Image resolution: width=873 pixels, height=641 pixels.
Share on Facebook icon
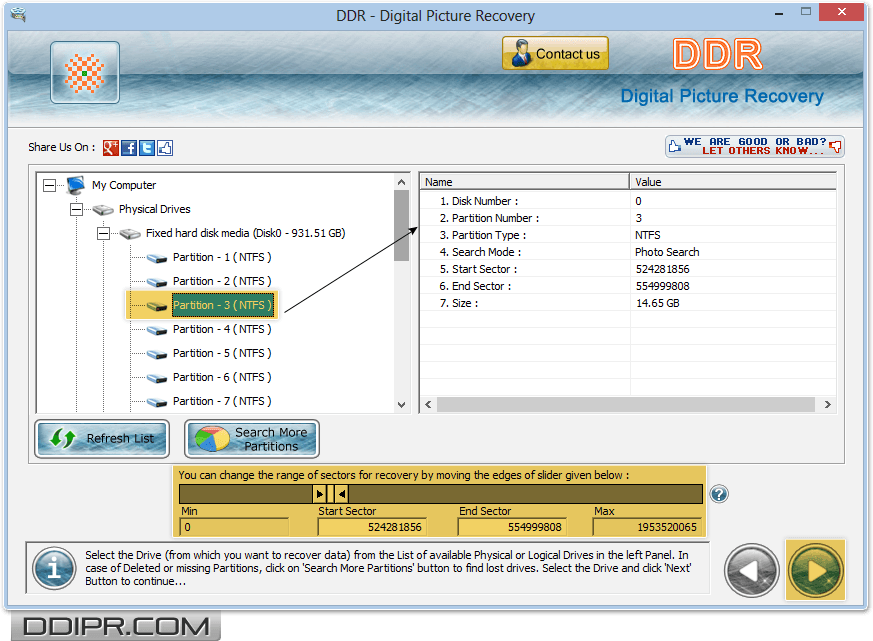[129, 148]
